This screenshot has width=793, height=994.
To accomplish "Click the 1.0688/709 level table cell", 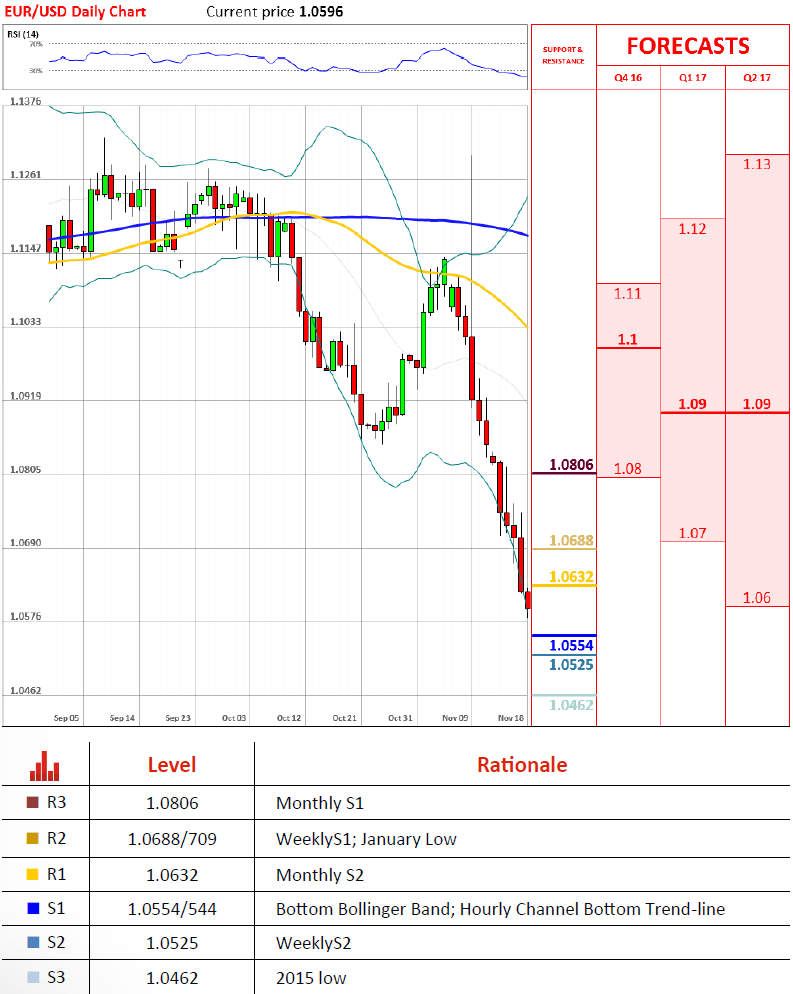I will [x=172, y=839].
